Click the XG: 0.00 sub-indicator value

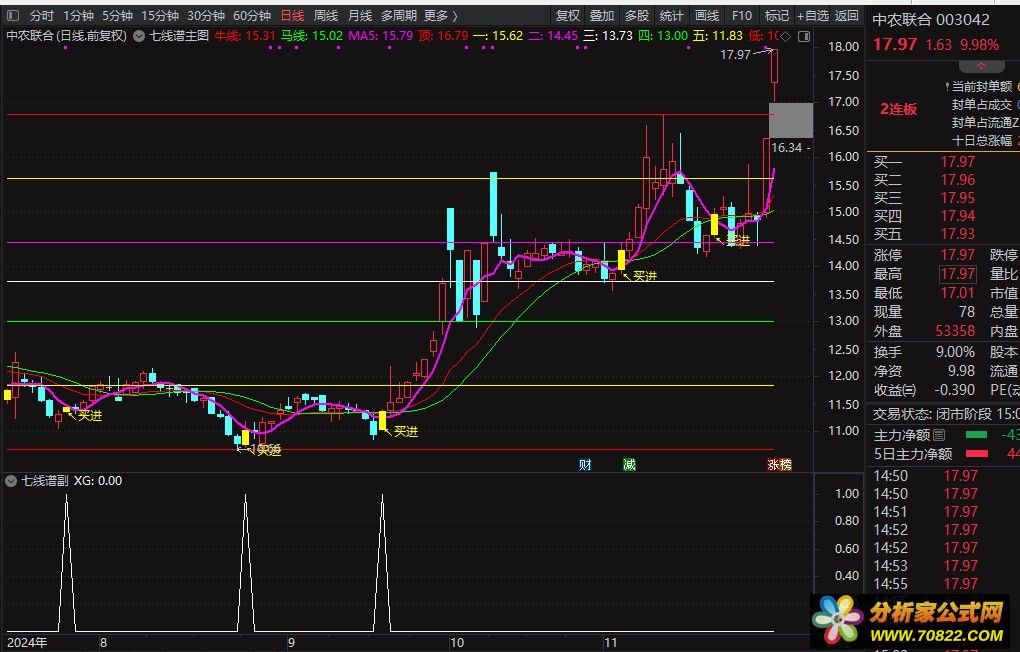point(98,481)
